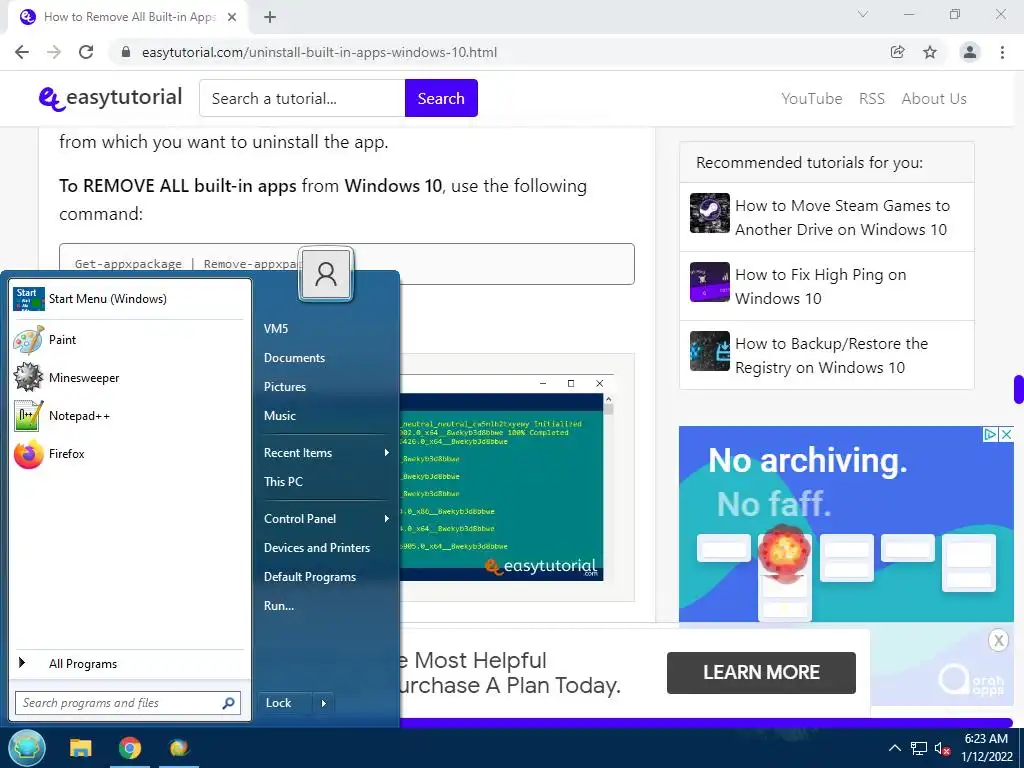Click the Steam tutorial thumbnail
Viewport: 1024px width, 768px height.
point(709,213)
